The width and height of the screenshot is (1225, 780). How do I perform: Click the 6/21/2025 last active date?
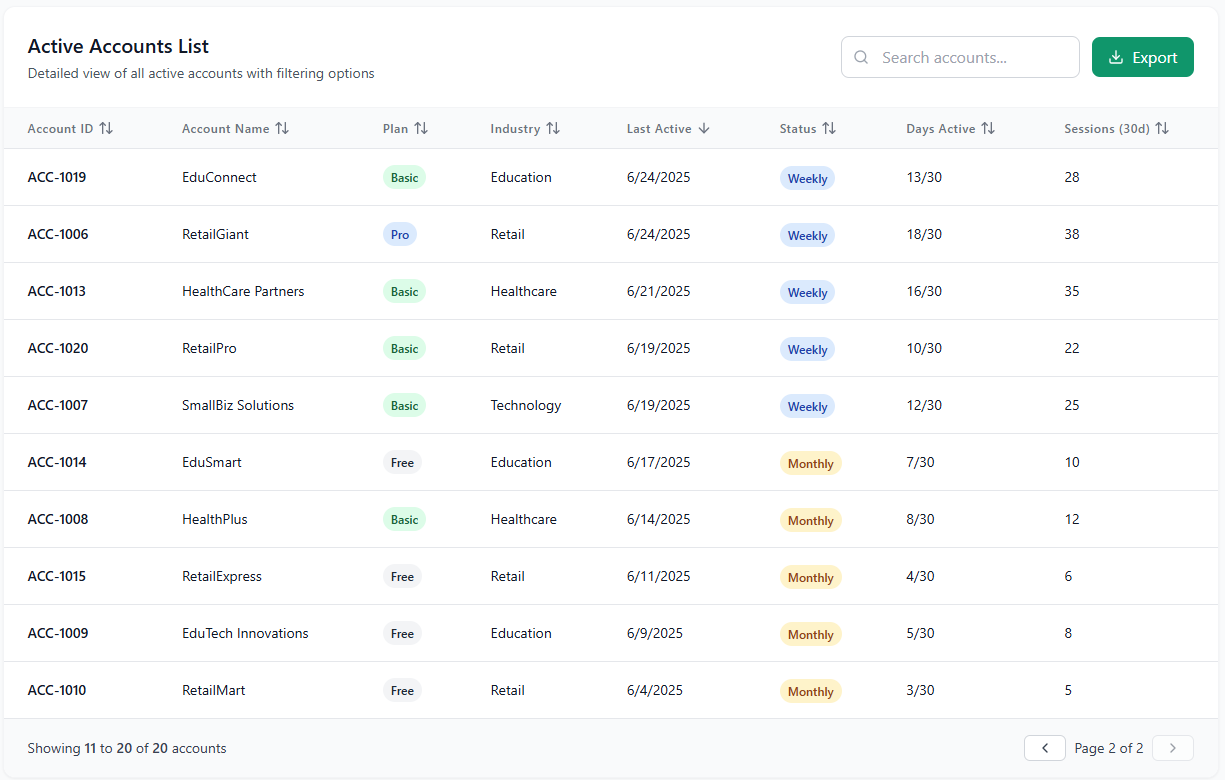tap(659, 291)
